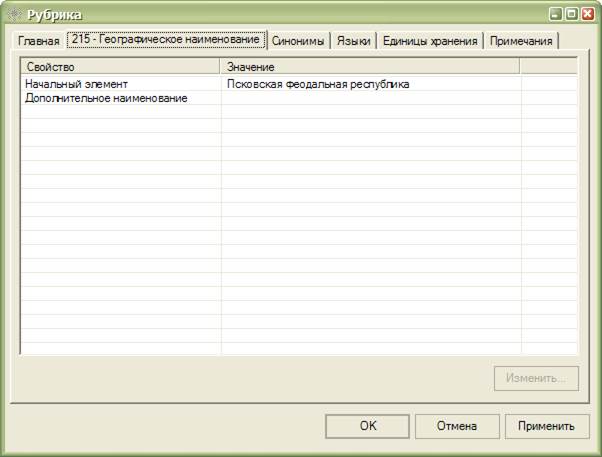Minimize the Рубрика dialog window
The image size is (602, 457).
556,15
